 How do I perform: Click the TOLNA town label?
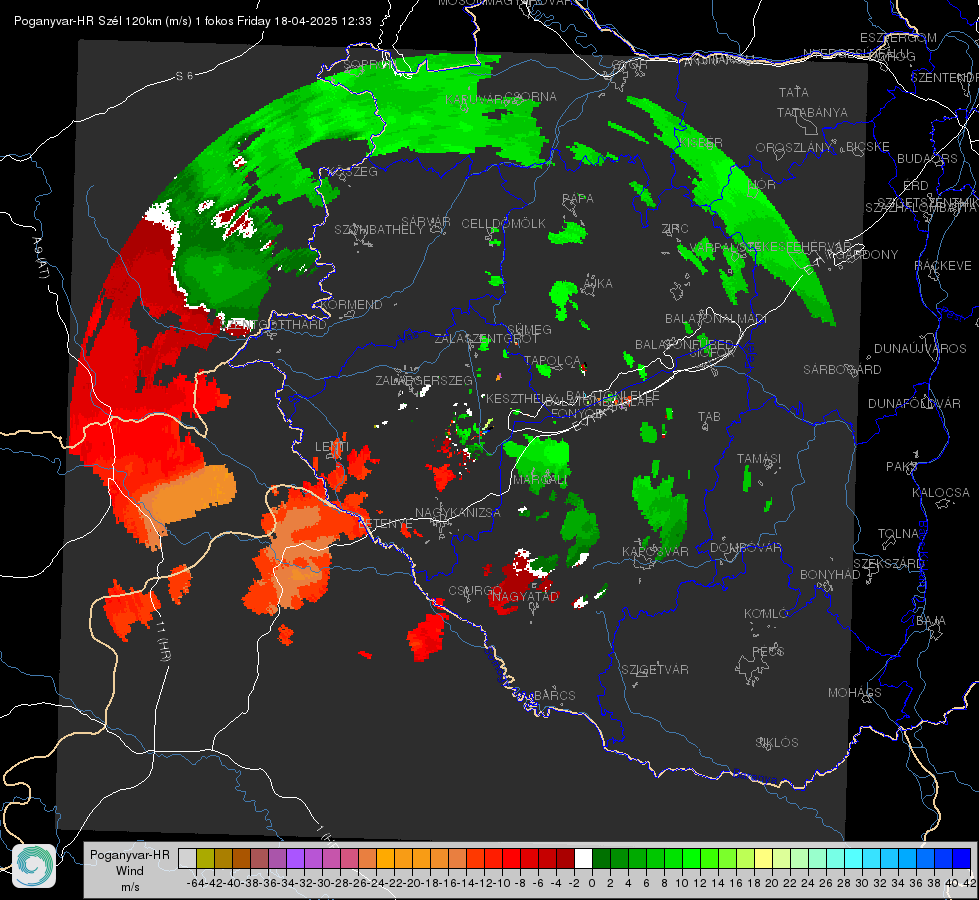click(898, 534)
